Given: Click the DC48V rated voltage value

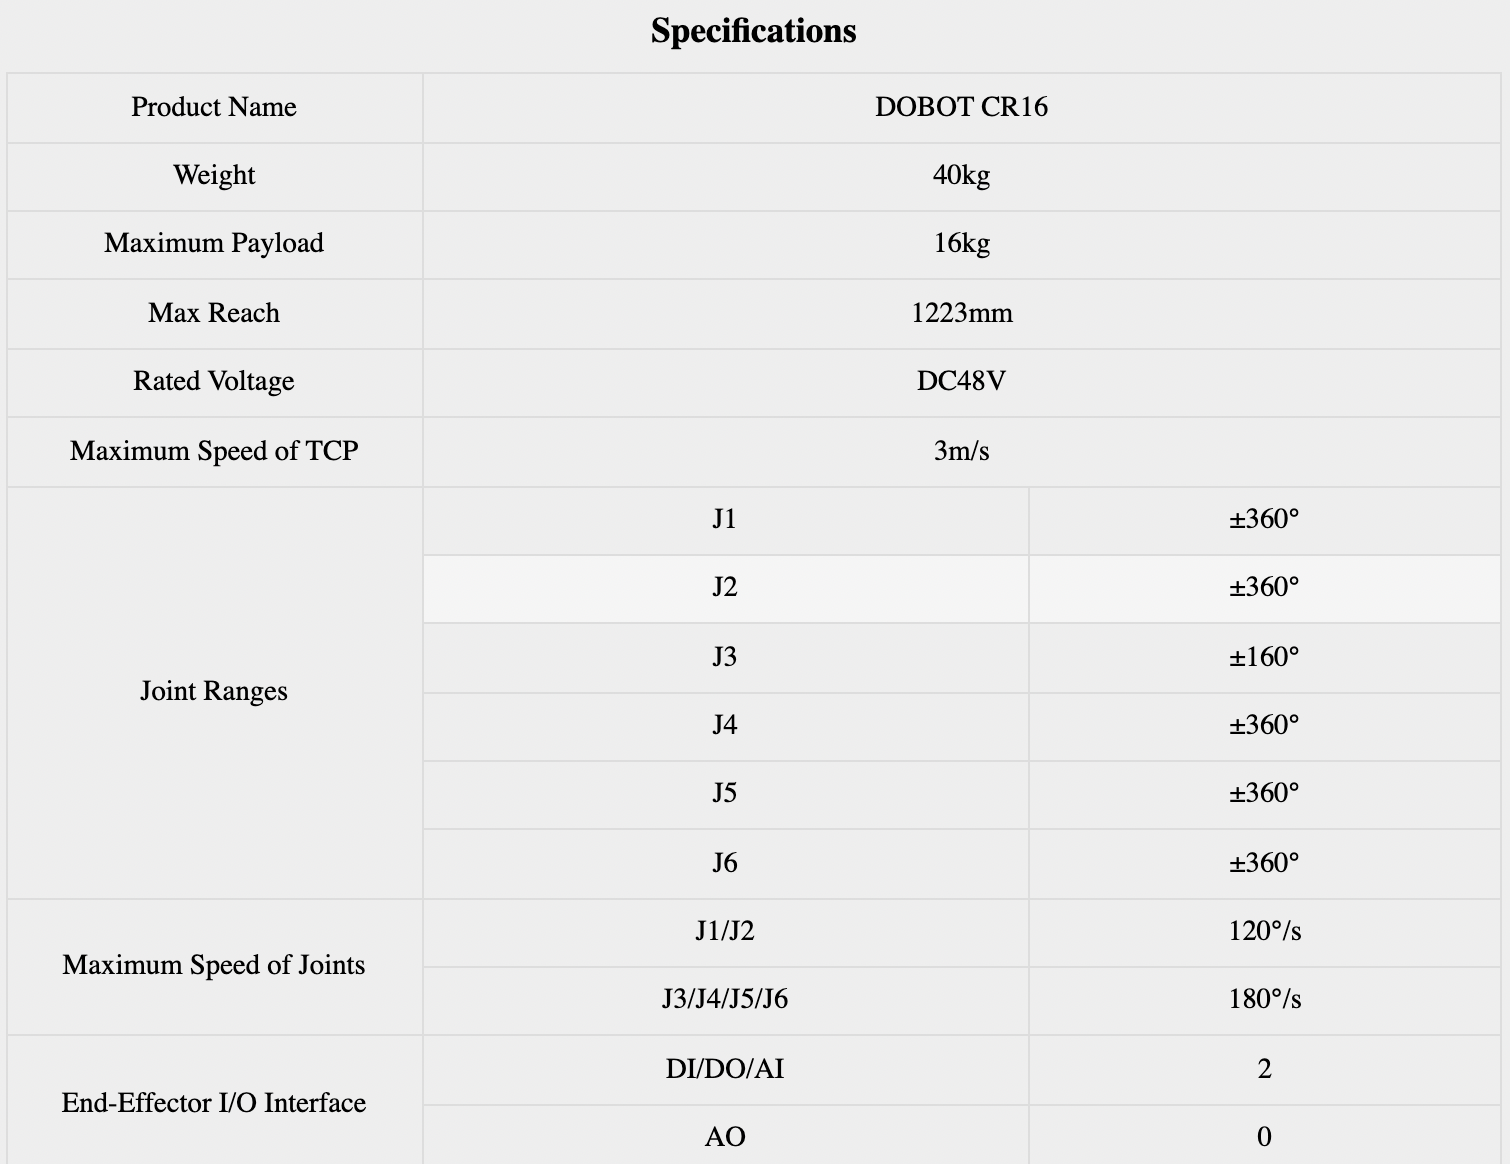Looking at the screenshot, I should coord(961,381).
